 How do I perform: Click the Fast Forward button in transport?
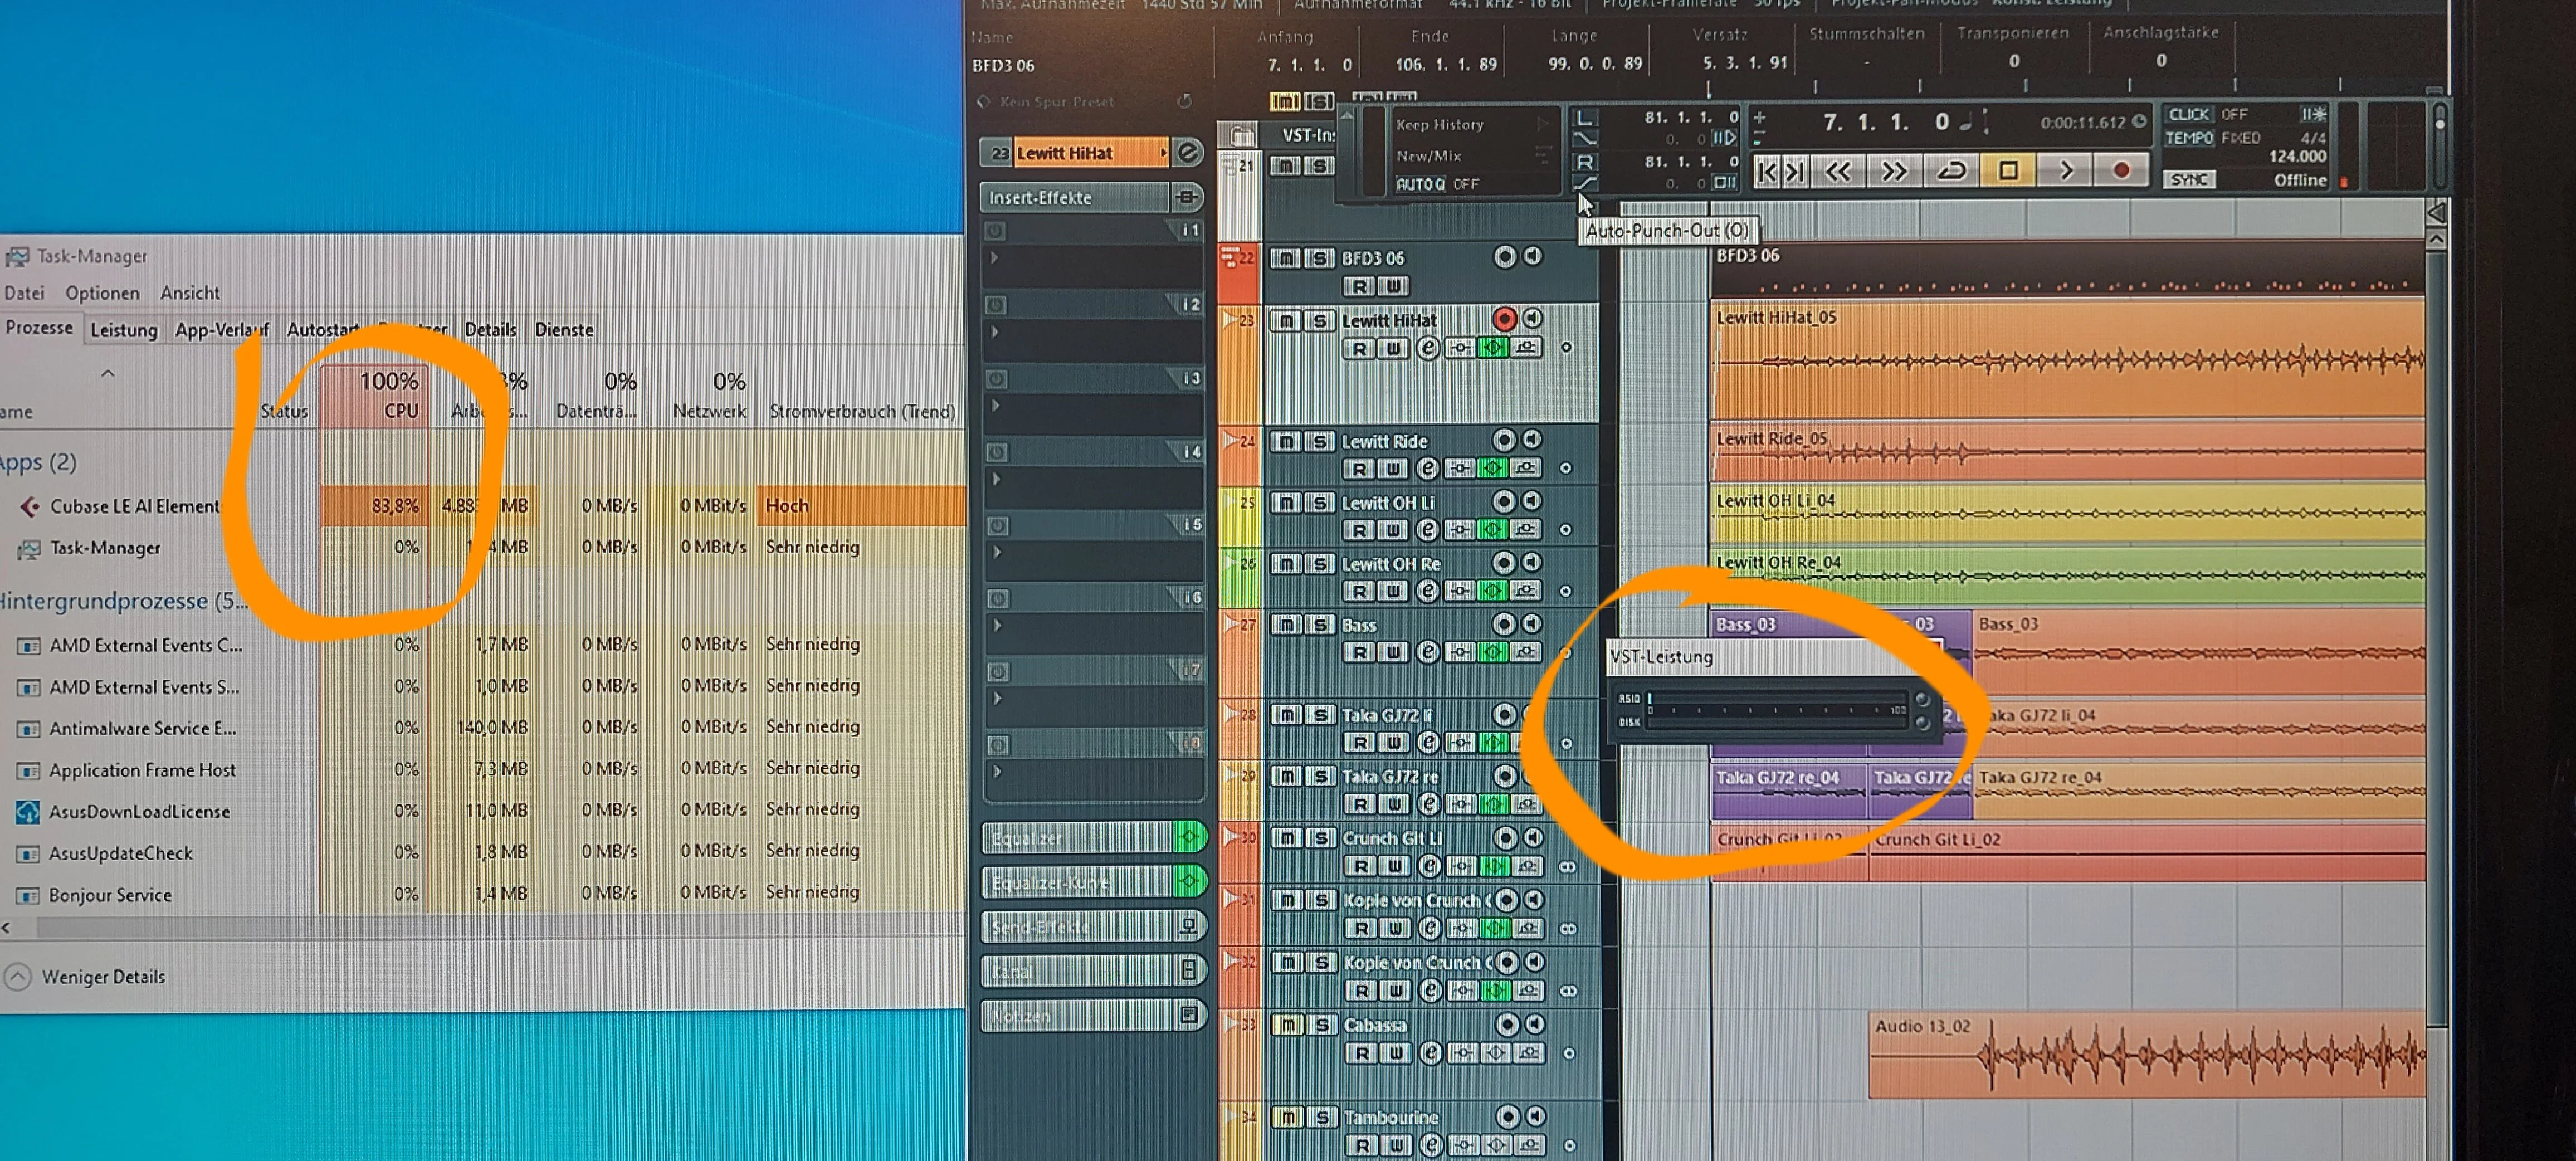coord(1894,172)
